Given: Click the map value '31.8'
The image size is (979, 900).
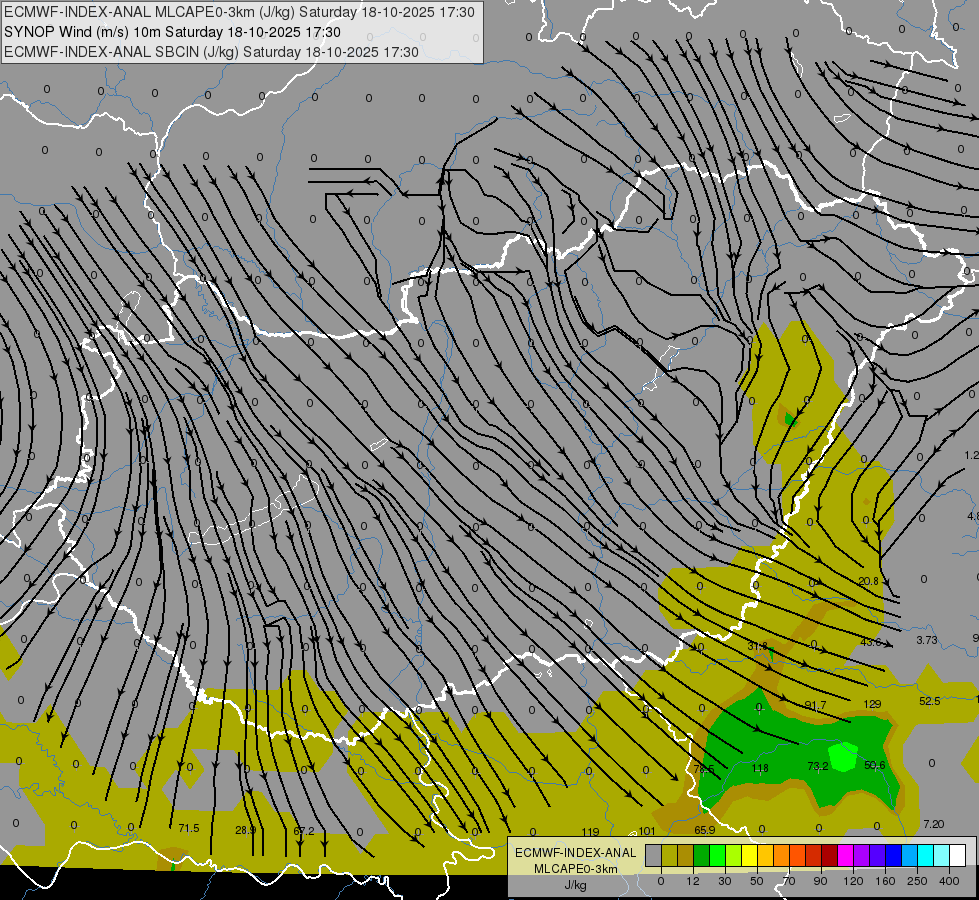Looking at the screenshot, I should click(x=757, y=646).
